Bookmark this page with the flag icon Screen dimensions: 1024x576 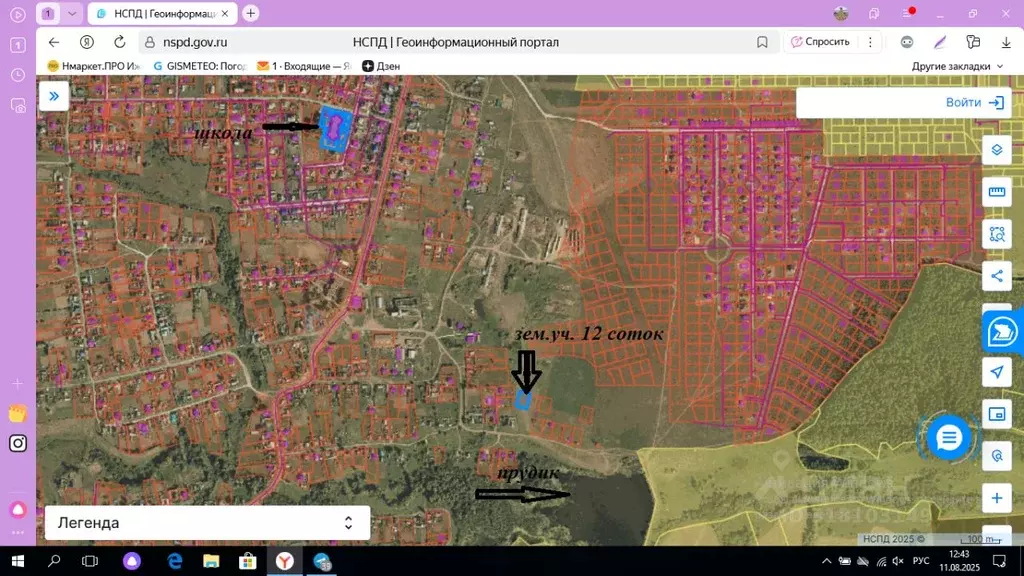pos(762,42)
